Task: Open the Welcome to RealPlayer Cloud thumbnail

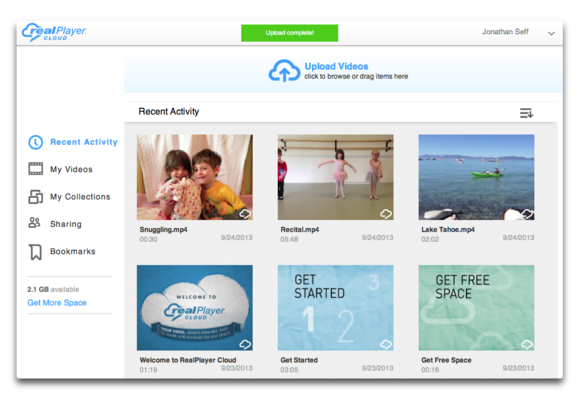Action: pyautogui.click(x=195, y=308)
